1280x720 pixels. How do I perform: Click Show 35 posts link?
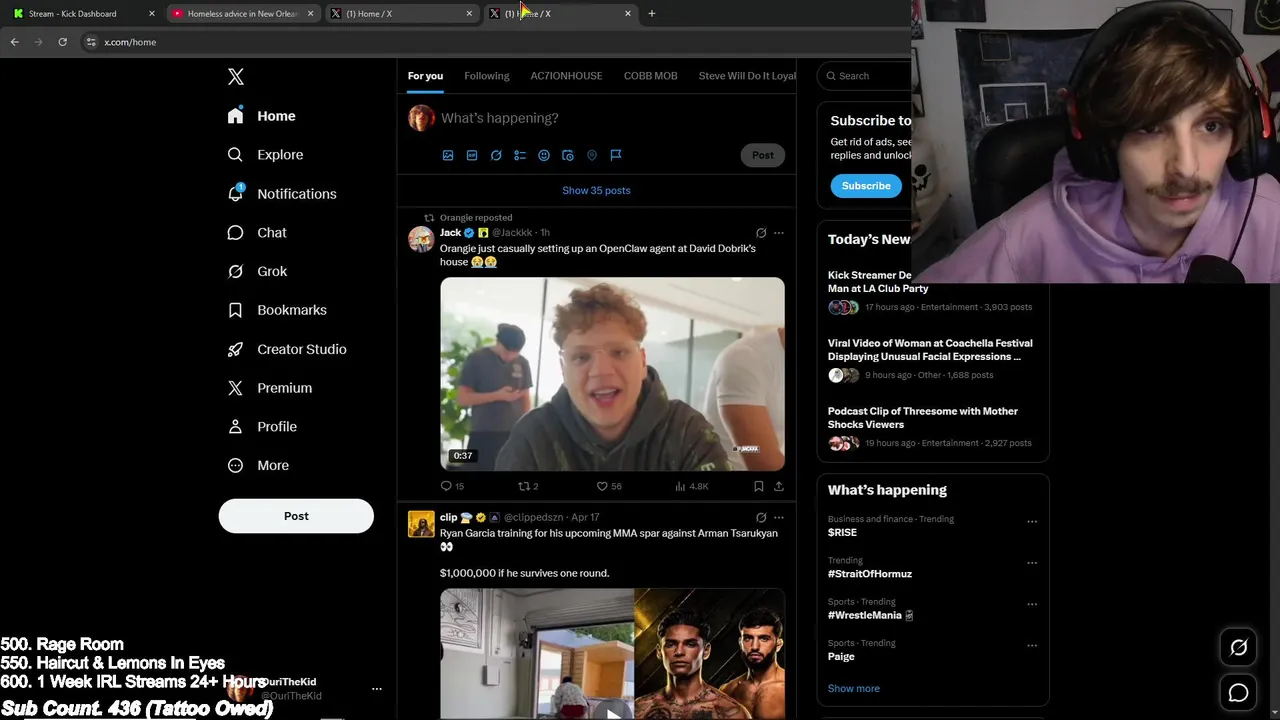click(596, 190)
